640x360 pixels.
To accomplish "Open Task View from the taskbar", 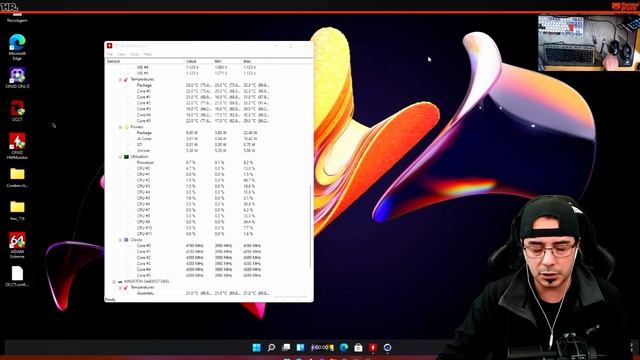I will coord(286,347).
